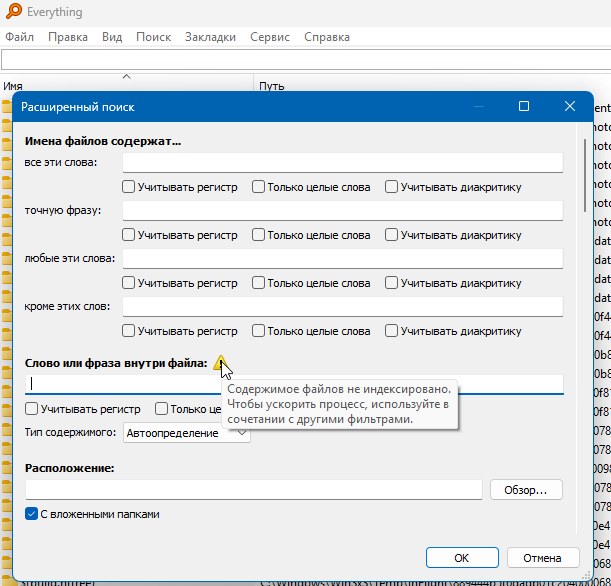Toggle Учитывать регистр under любые эти слова

tap(128, 282)
